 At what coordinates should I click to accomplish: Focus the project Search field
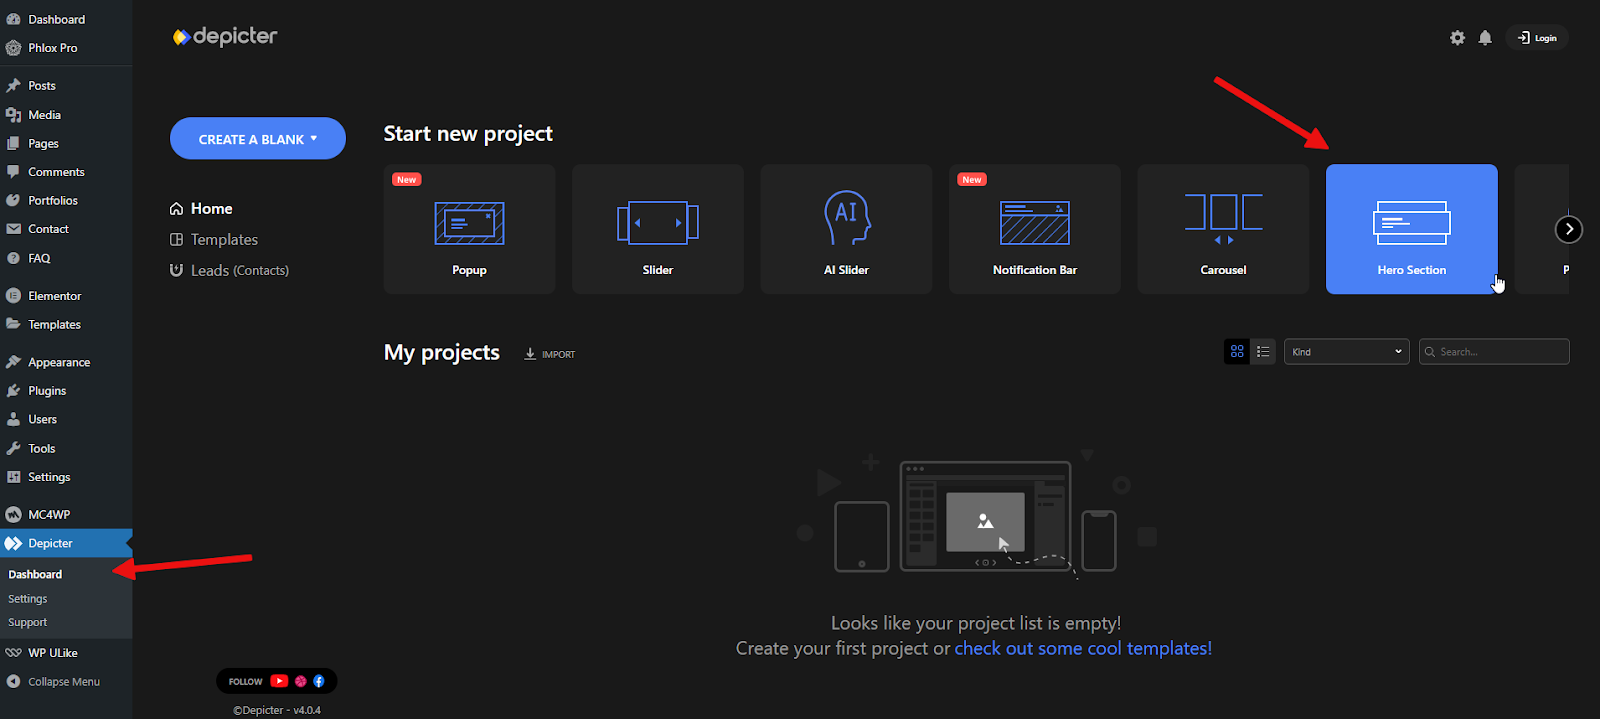tap(1494, 352)
